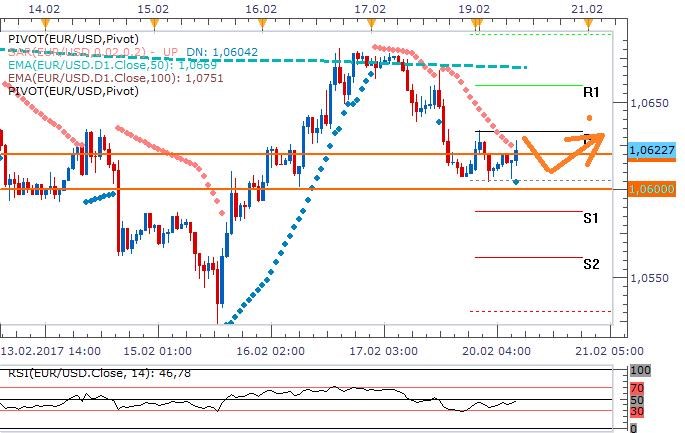
Task: Select the S1 support level label
Action: click(x=591, y=217)
